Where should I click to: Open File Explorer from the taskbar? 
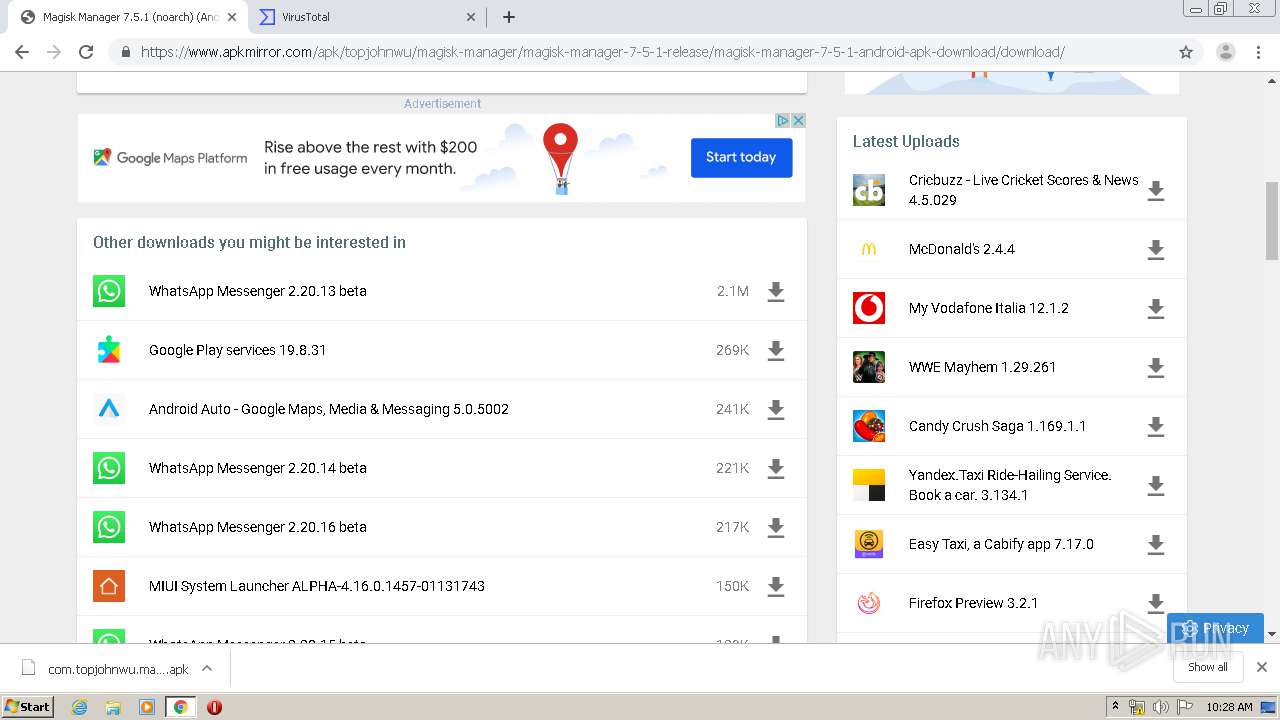[x=113, y=707]
